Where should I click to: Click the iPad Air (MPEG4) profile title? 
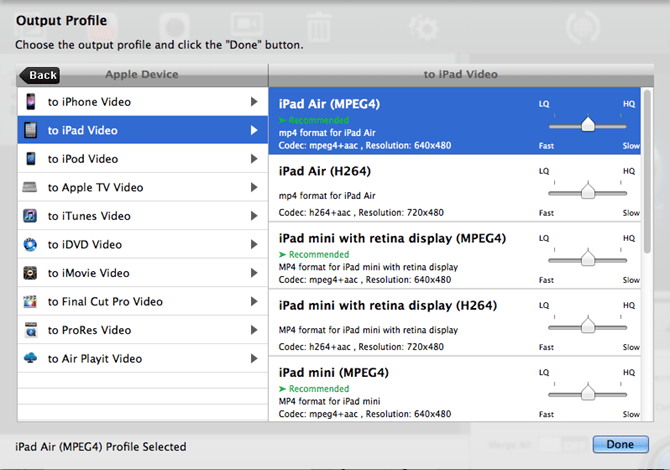[x=329, y=104]
